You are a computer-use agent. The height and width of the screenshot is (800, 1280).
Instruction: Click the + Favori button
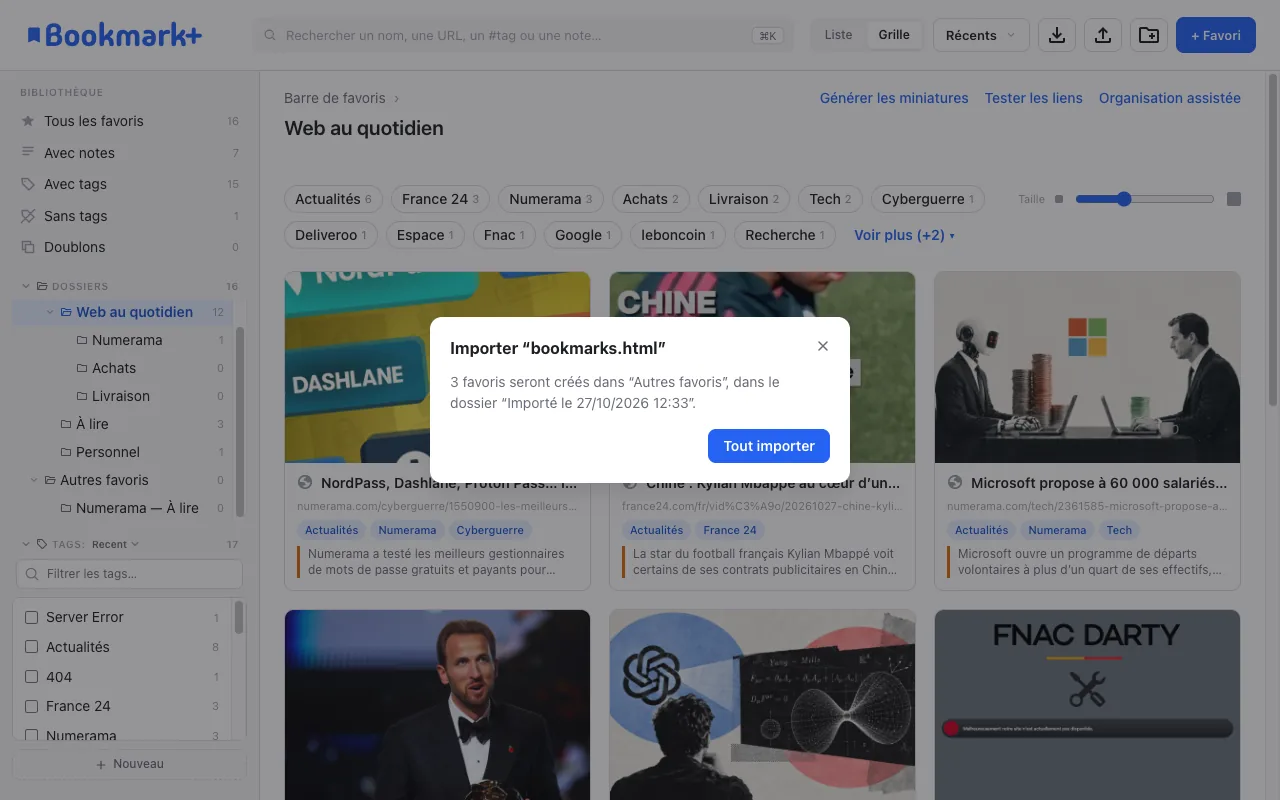[x=1215, y=35]
